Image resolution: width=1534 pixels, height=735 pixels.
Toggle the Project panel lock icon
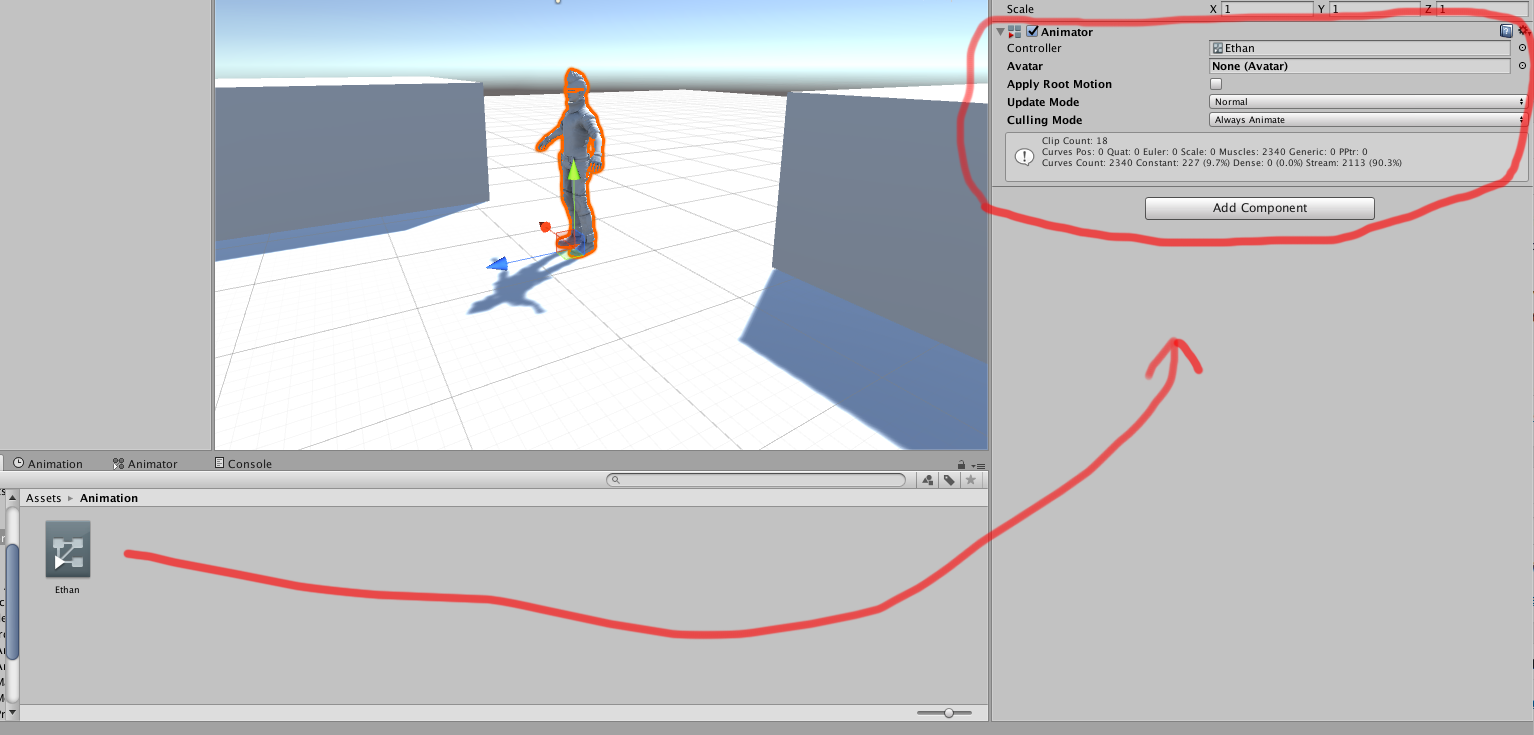(x=961, y=465)
